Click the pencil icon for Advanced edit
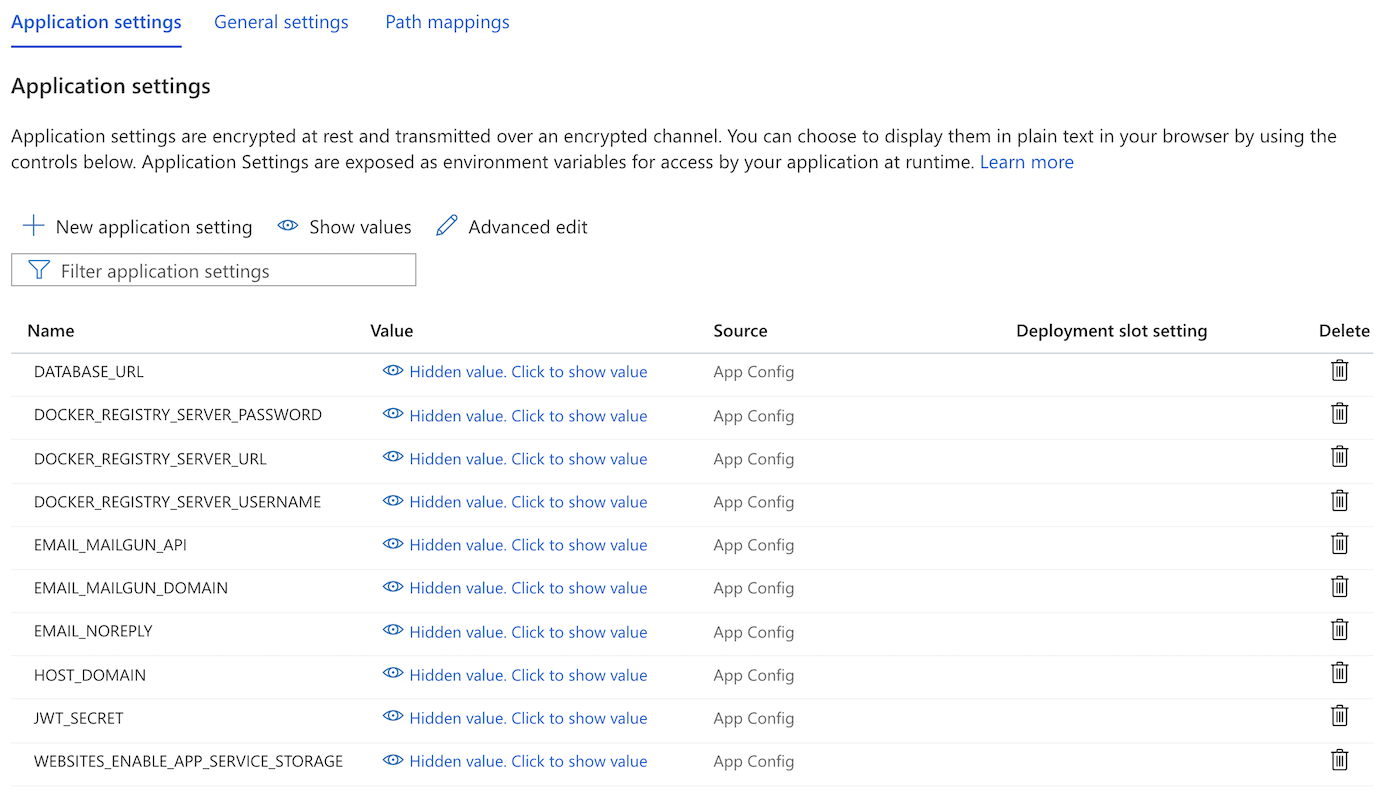 tap(447, 227)
